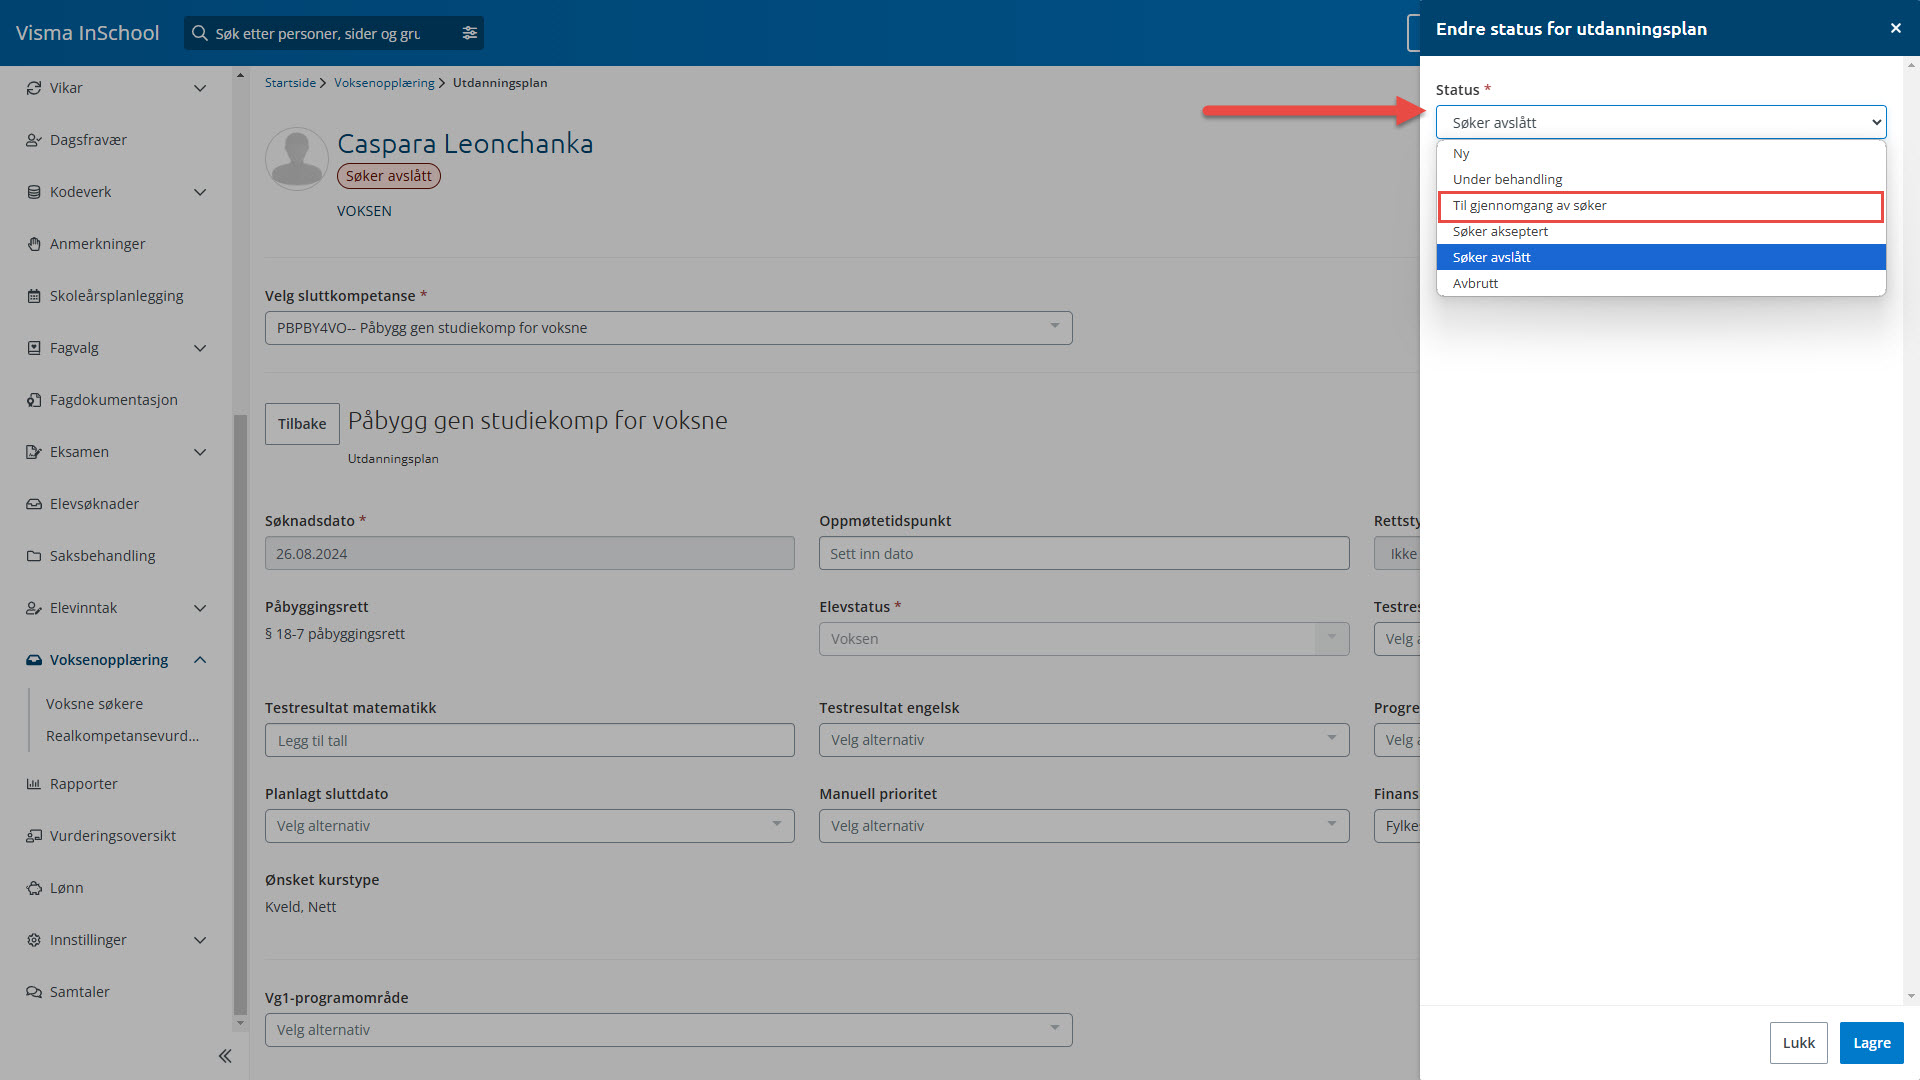Click the Lagre button
This screenshot has width=1920, height=1080.
(1871, 1043)
